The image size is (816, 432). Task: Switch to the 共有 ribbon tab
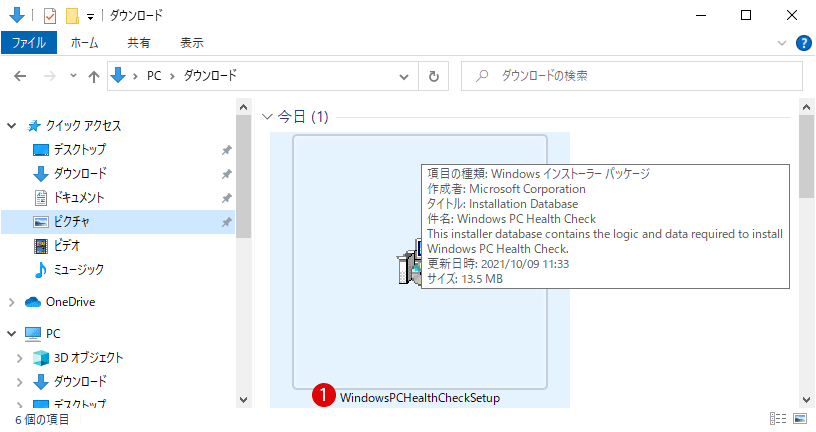click(138, 43)
